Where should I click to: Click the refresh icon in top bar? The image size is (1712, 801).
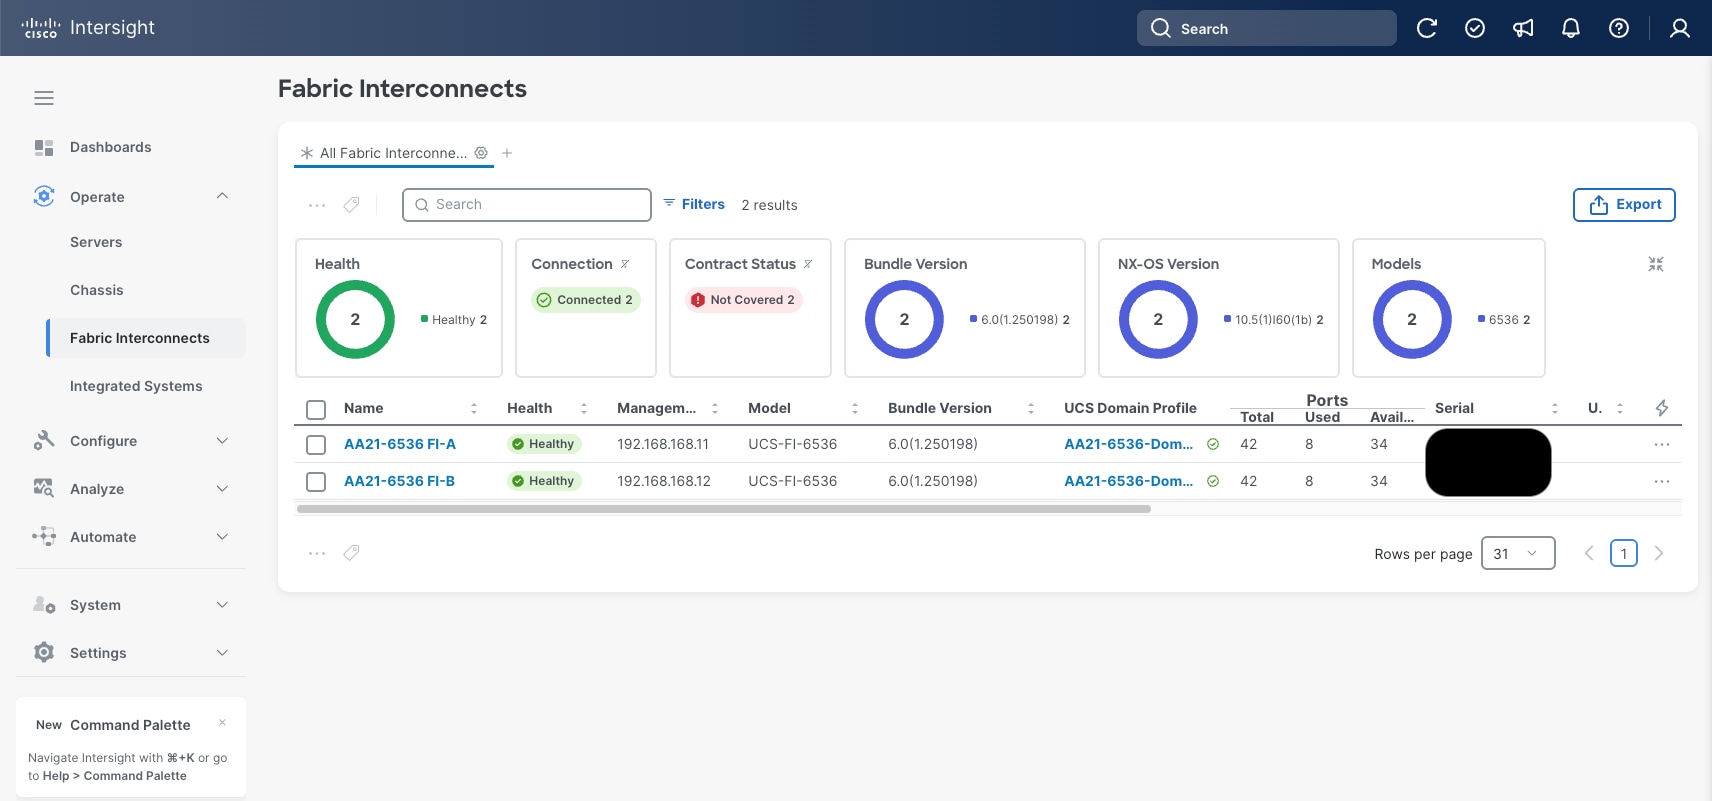pos(1426,28)
